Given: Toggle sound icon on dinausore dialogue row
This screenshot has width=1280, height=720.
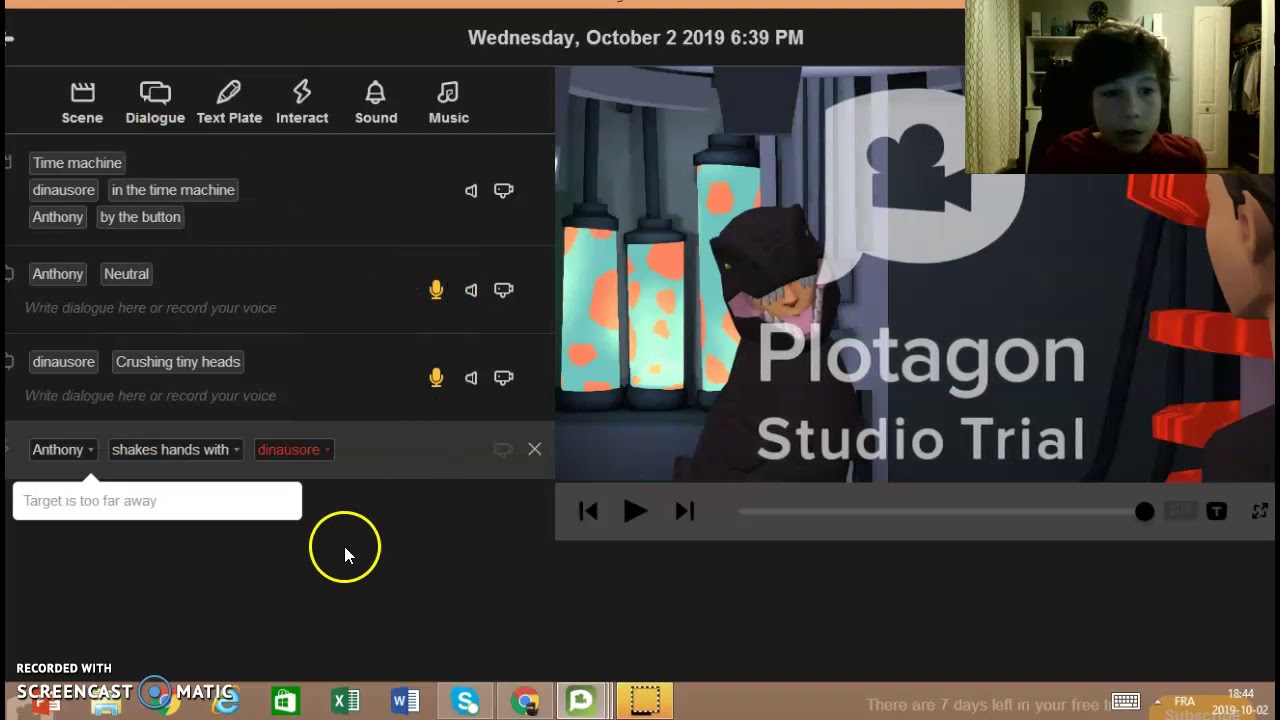Looking at the screenshot, I should point(471,378).
